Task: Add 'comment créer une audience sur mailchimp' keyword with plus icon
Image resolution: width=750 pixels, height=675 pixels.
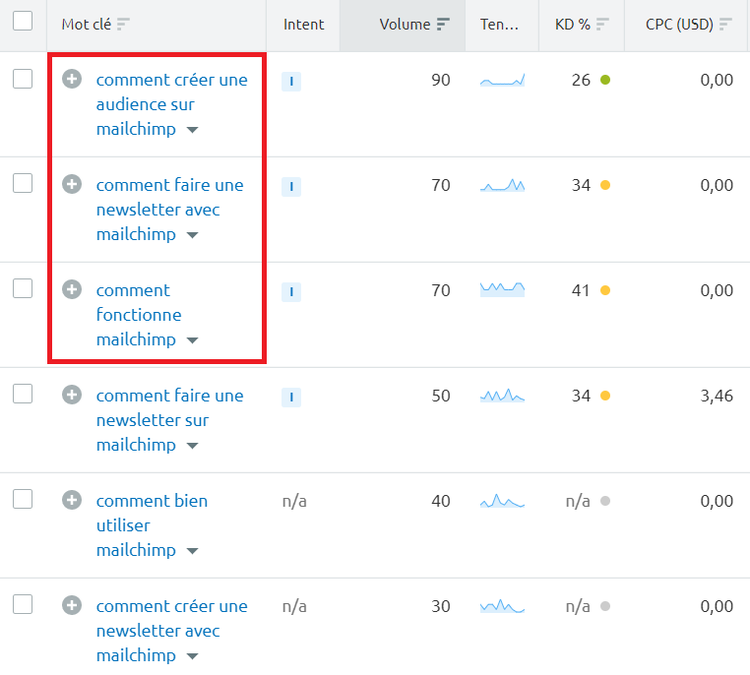Action: pos(72,79)
